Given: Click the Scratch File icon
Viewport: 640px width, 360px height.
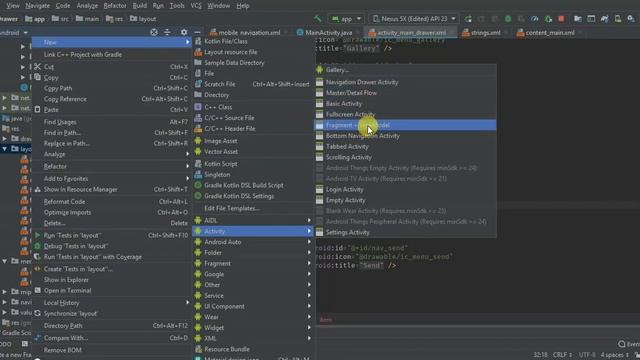Looking at the screenshot, I should click(x=198, y=84).
